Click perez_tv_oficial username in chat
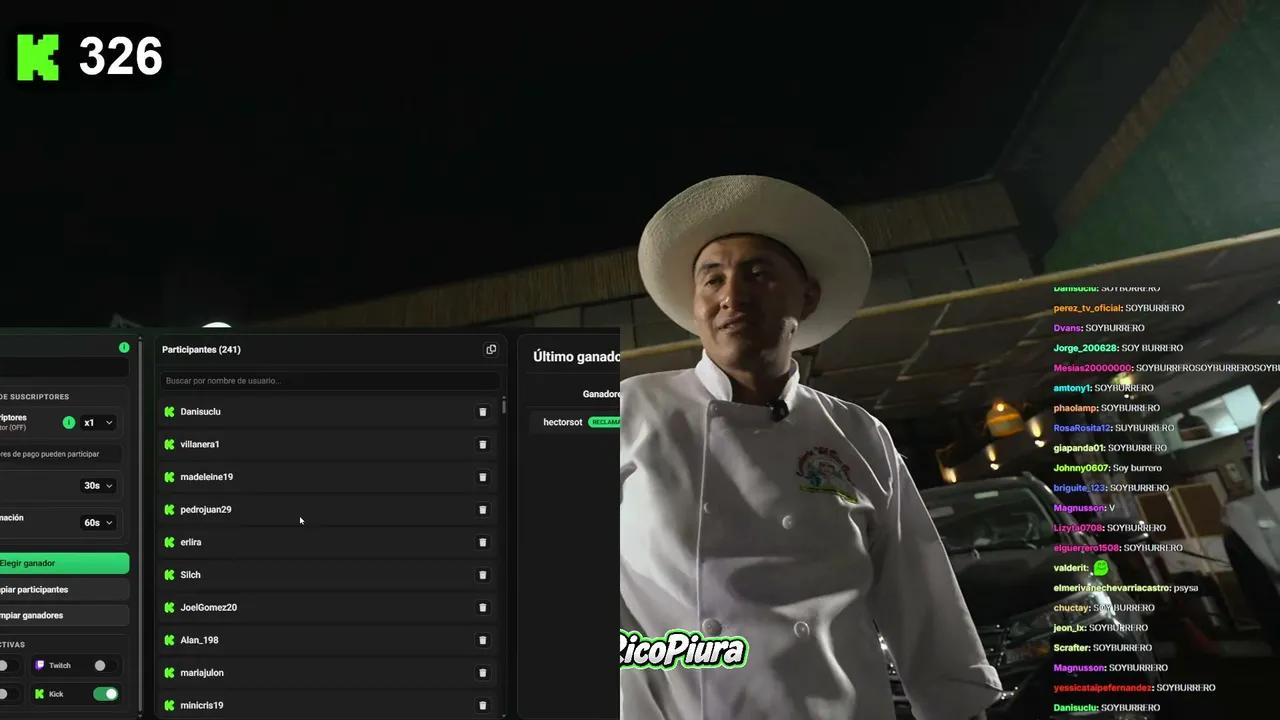 coord(1087,308)
